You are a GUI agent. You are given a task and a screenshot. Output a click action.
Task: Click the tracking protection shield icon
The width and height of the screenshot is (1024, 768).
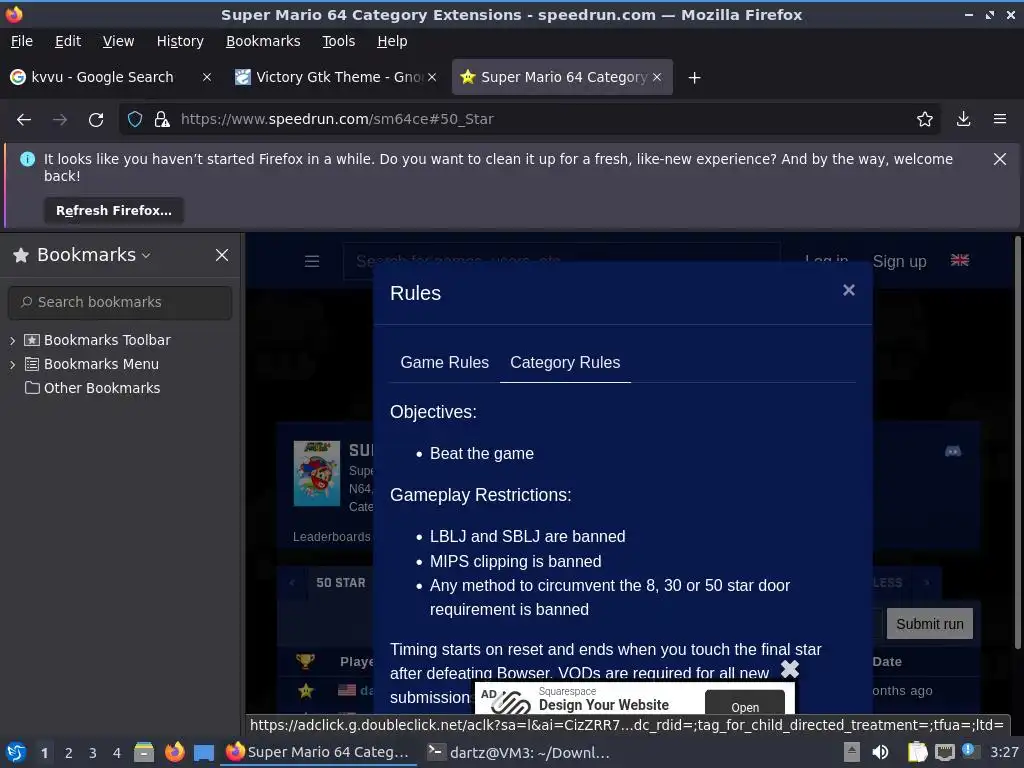pyautogui.click(x=135, y=120)
